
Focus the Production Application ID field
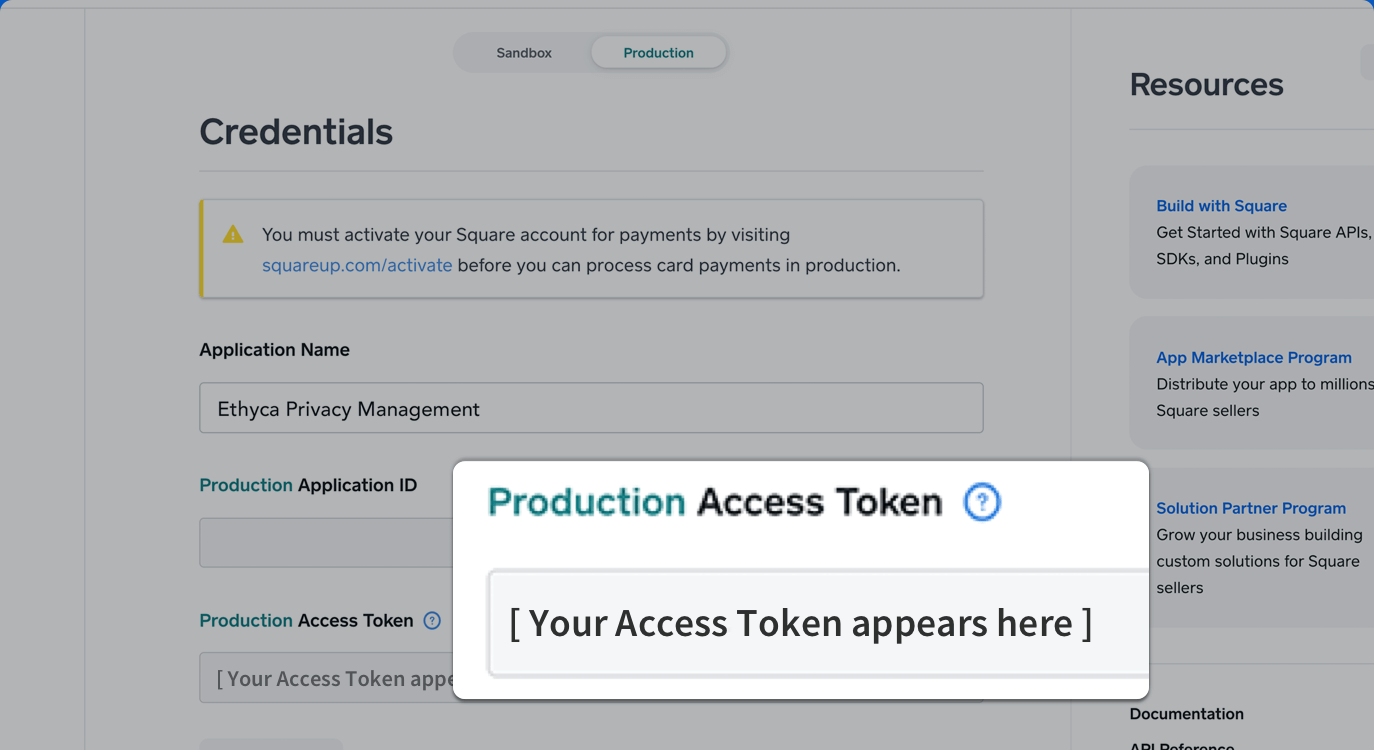coord(325,543)
